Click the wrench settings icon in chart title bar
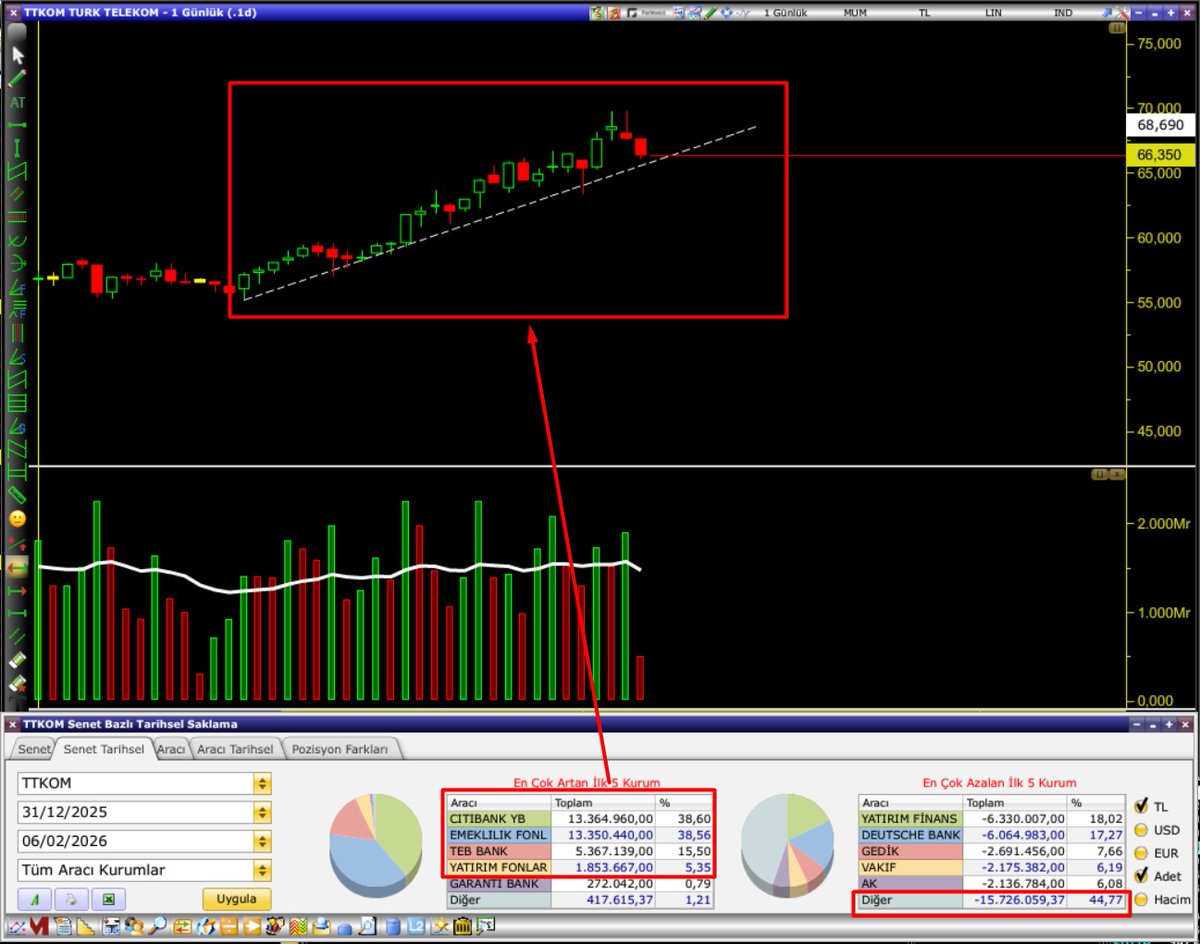The height and width of the screenshot is (944, 1200). click(1122, 13)
